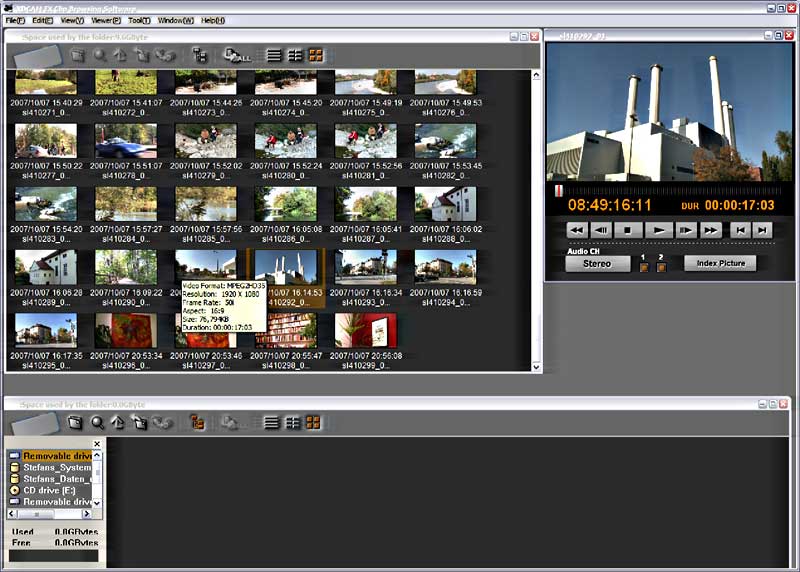Jump to the previous clip
Viewport: 800px width, 572px height.
738,230
